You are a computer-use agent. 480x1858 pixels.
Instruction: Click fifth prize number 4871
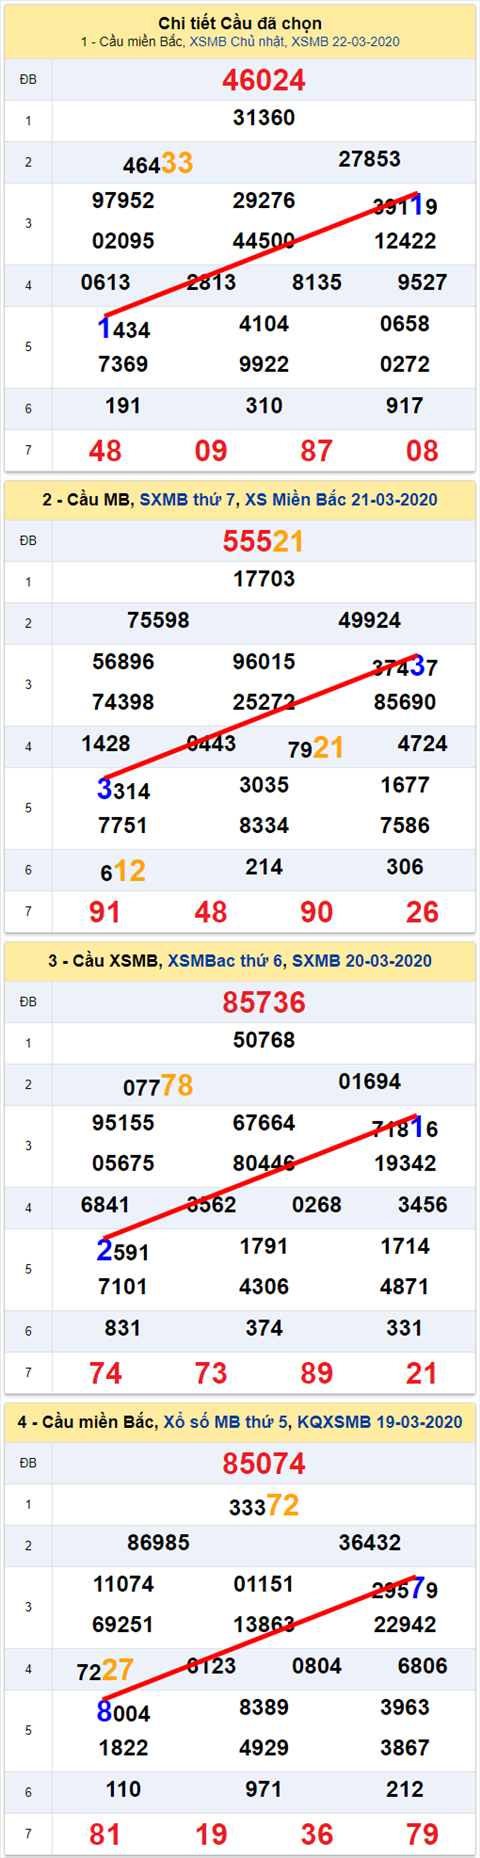pos(405,1286)
